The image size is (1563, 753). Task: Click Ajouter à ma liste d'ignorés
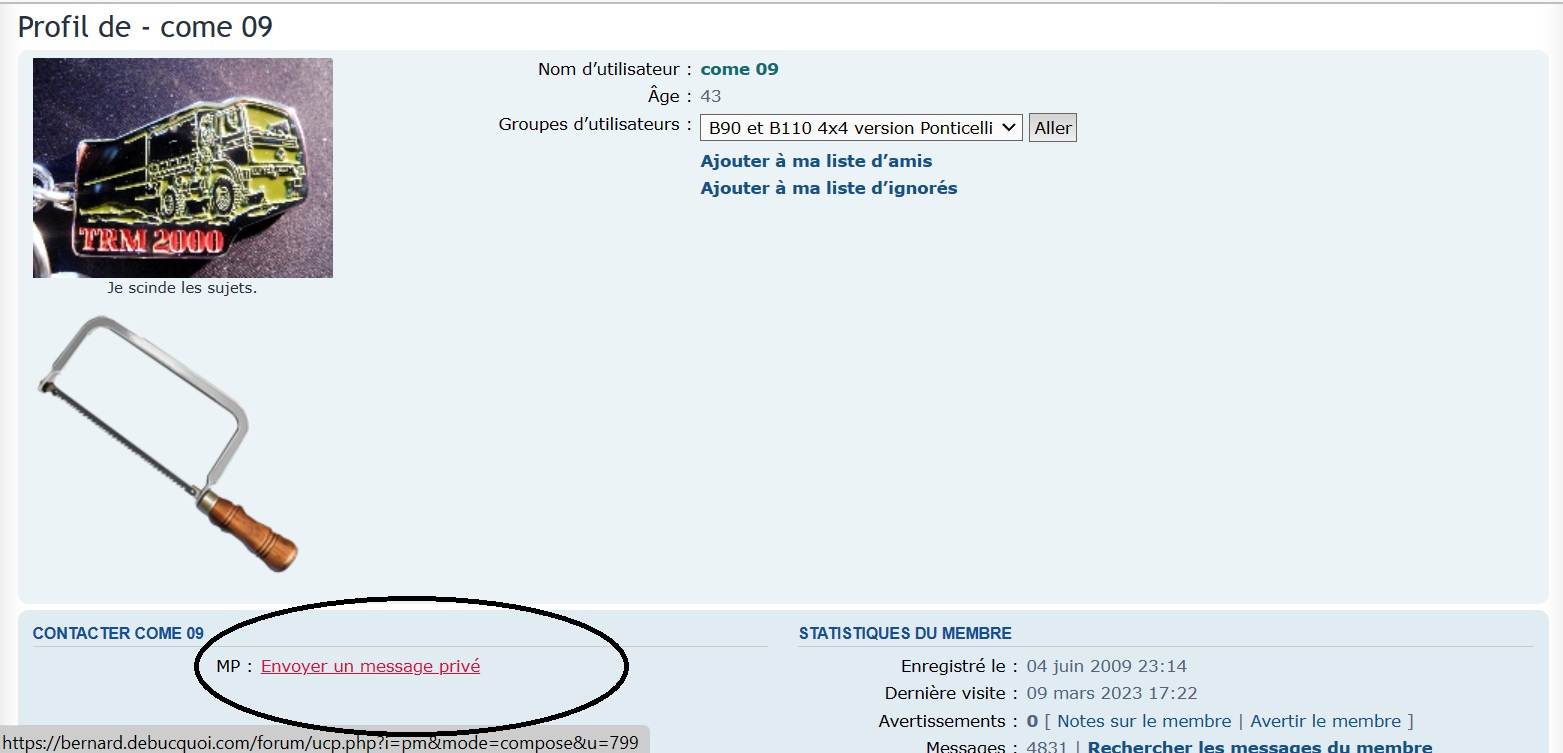click(x=828, y=188)
